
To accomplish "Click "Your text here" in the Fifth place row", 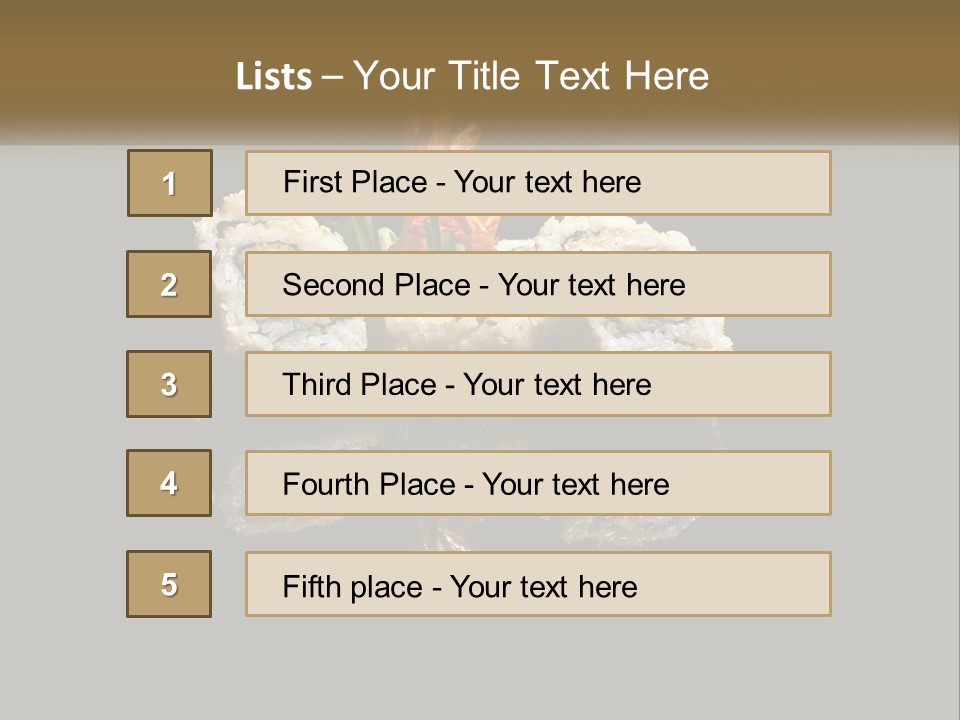I will point(543,586).
